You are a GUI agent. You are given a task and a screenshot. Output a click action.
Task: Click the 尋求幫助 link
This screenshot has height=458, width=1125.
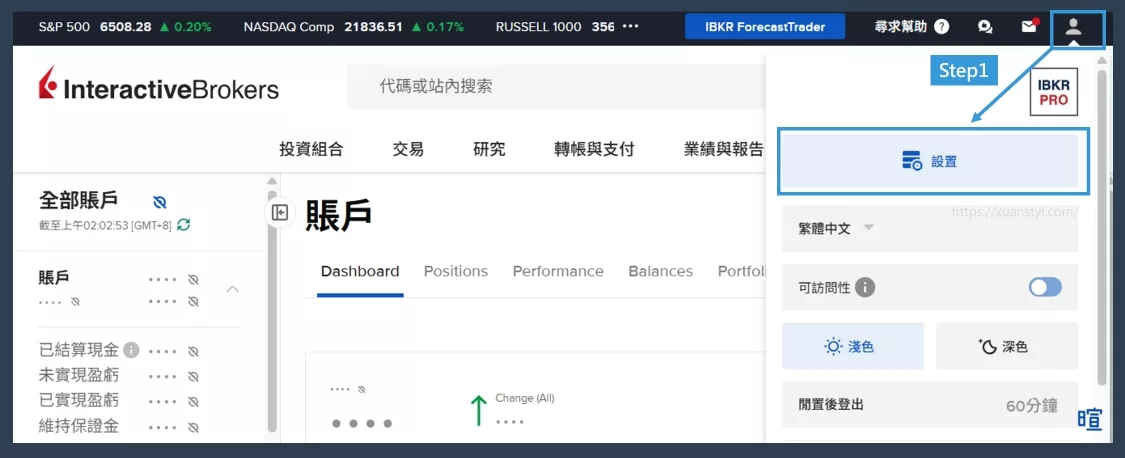(901, 27)
